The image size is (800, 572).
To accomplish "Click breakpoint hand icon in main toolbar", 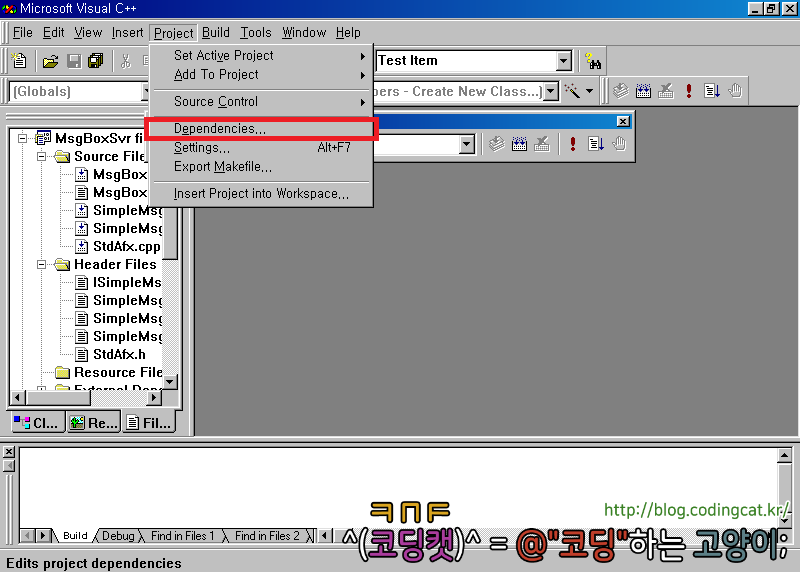I will 735,91.
